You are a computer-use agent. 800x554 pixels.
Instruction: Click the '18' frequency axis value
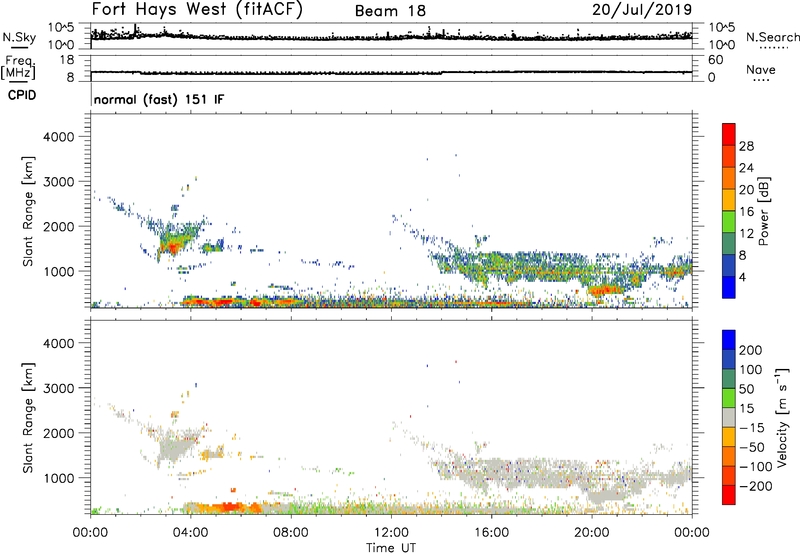[x=67, y=60]
